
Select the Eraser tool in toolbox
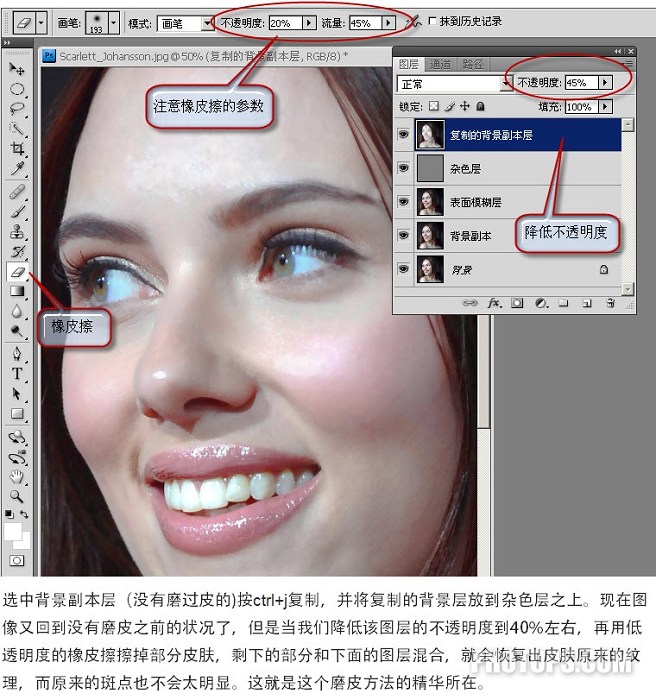(17, 271)
